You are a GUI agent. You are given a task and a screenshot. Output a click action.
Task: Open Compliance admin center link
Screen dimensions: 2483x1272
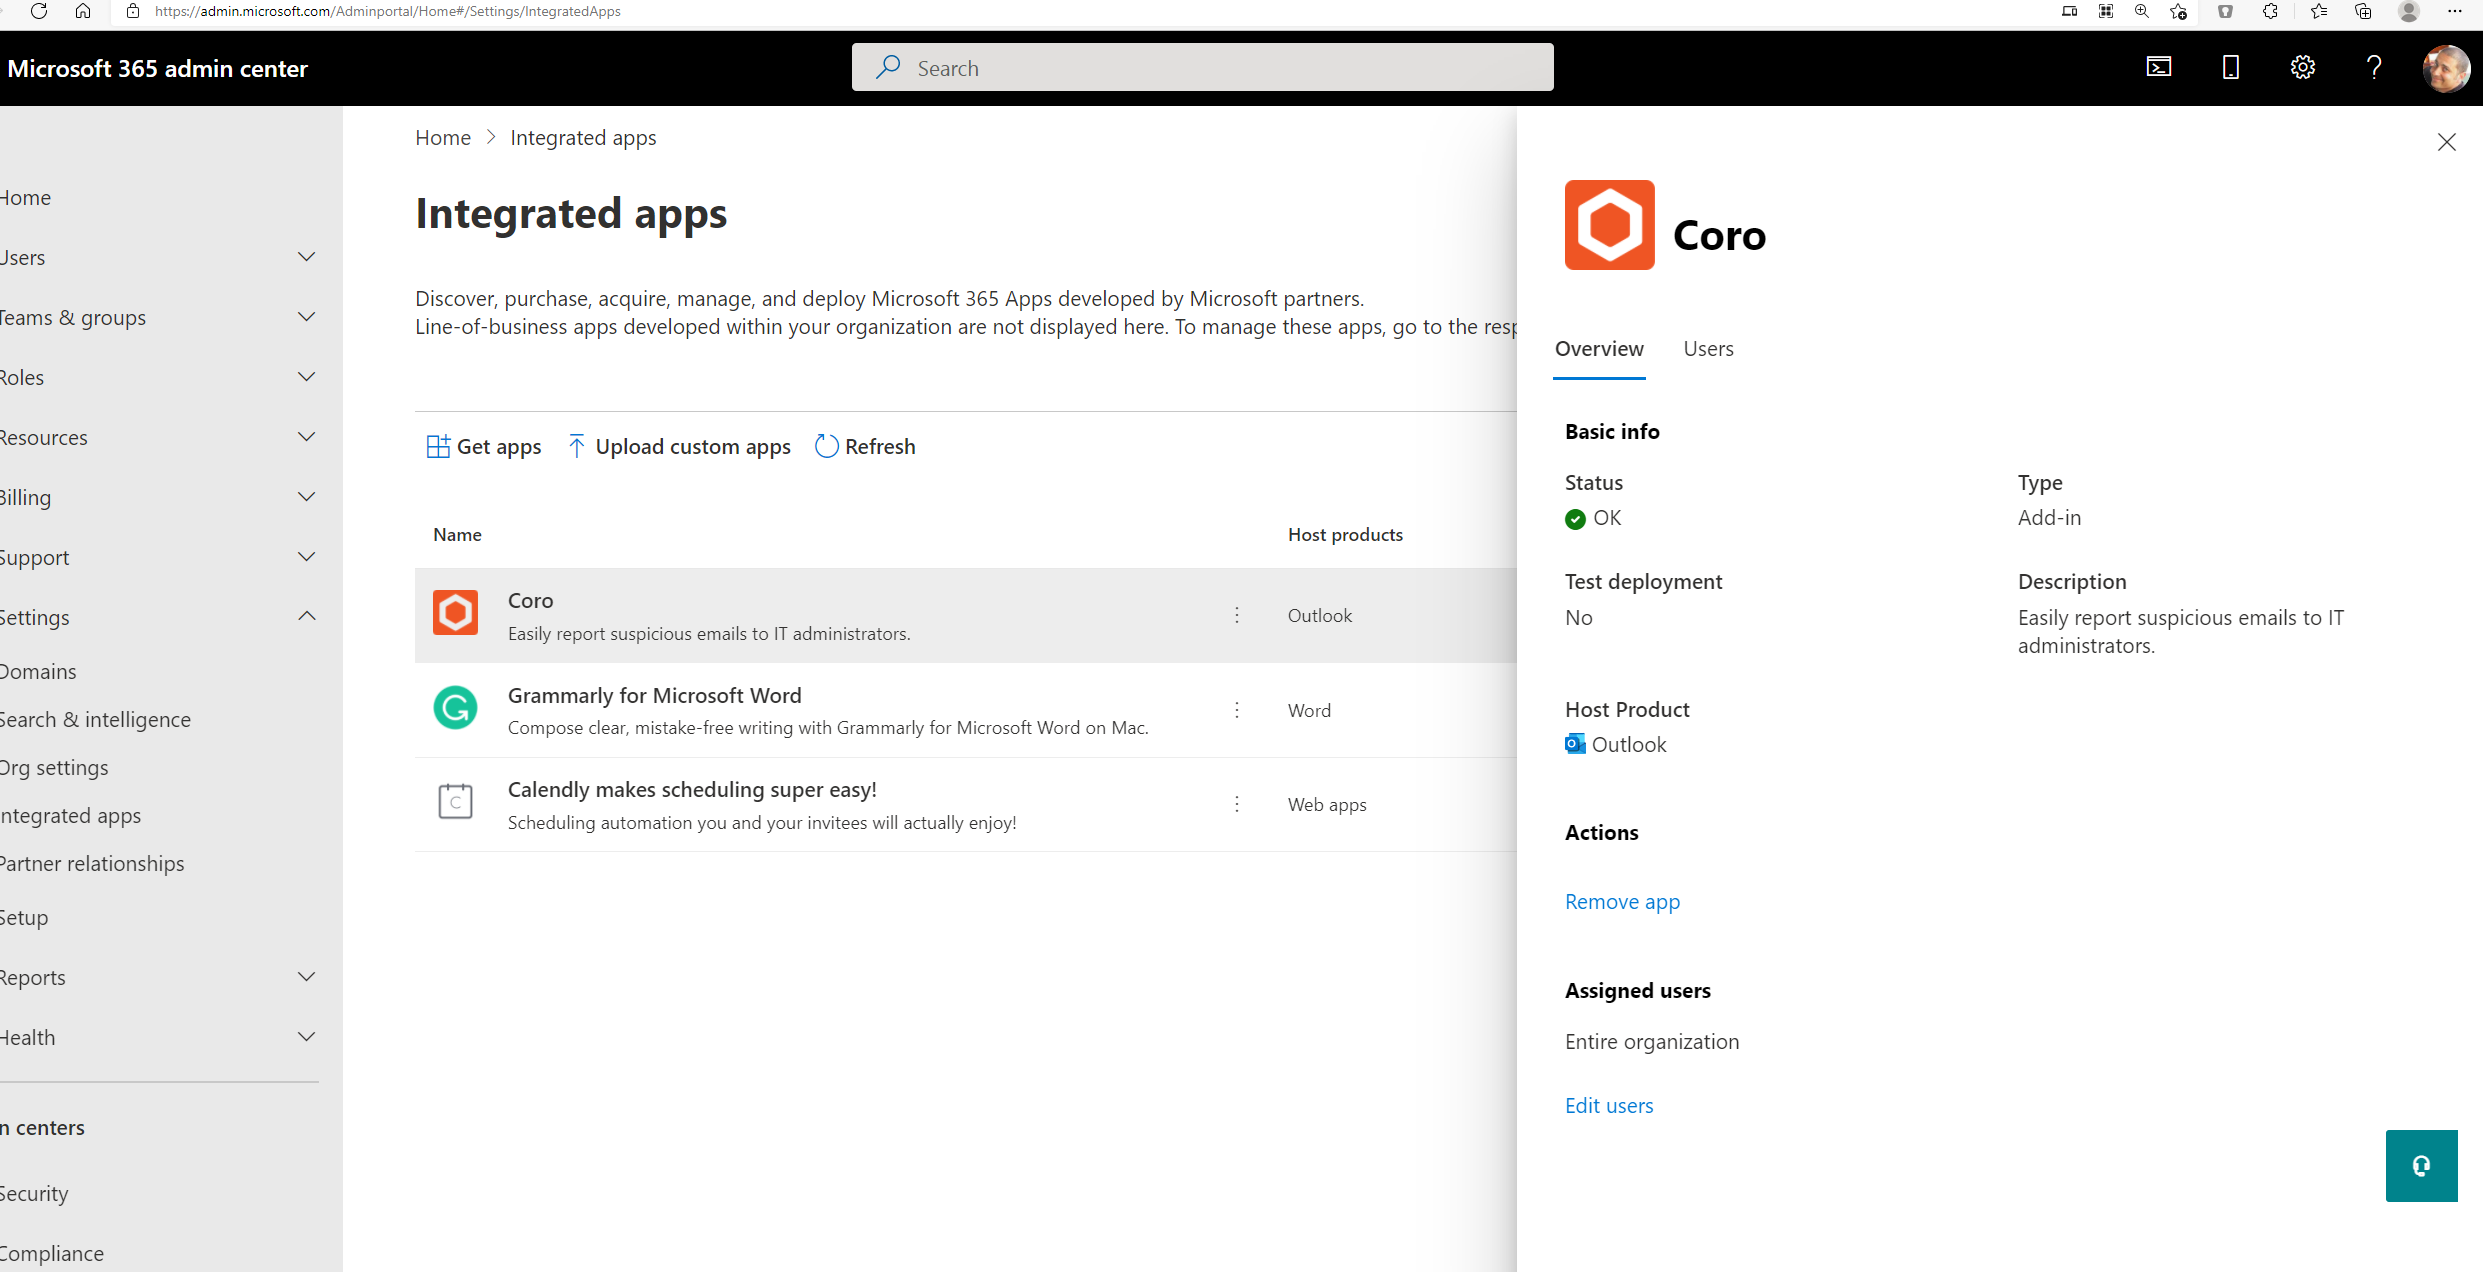coord(52,1254)
